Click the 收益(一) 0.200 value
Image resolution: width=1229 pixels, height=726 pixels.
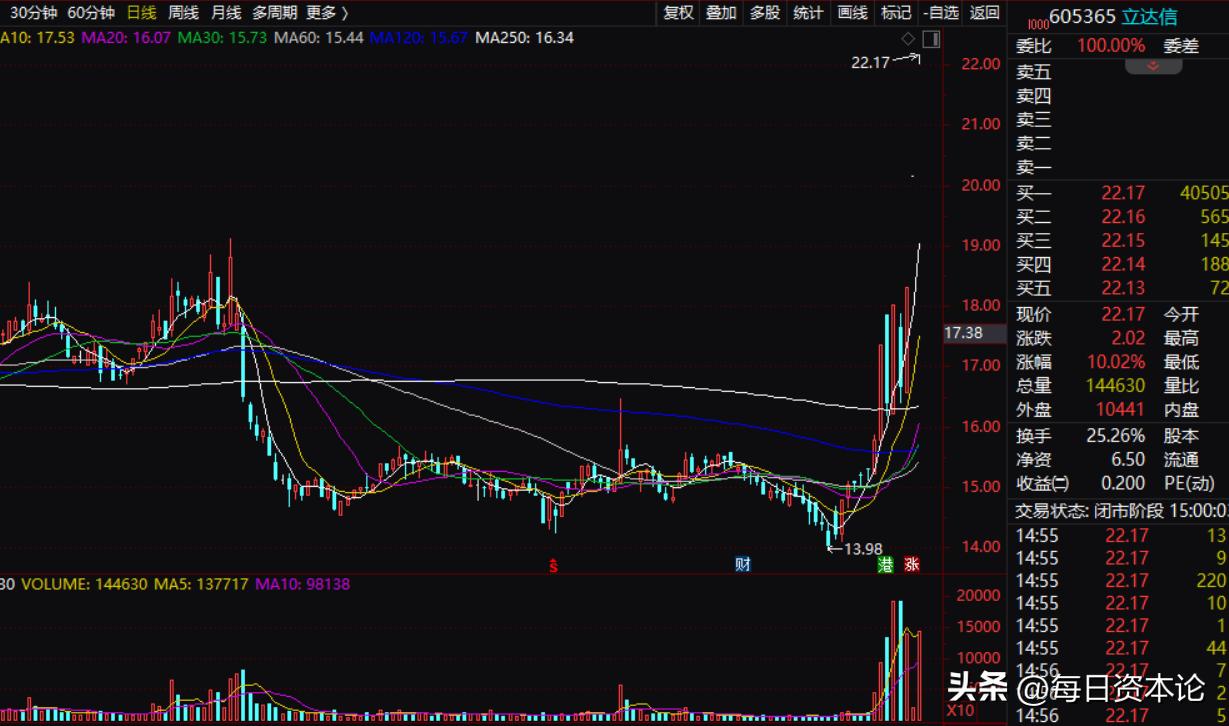1124,484
